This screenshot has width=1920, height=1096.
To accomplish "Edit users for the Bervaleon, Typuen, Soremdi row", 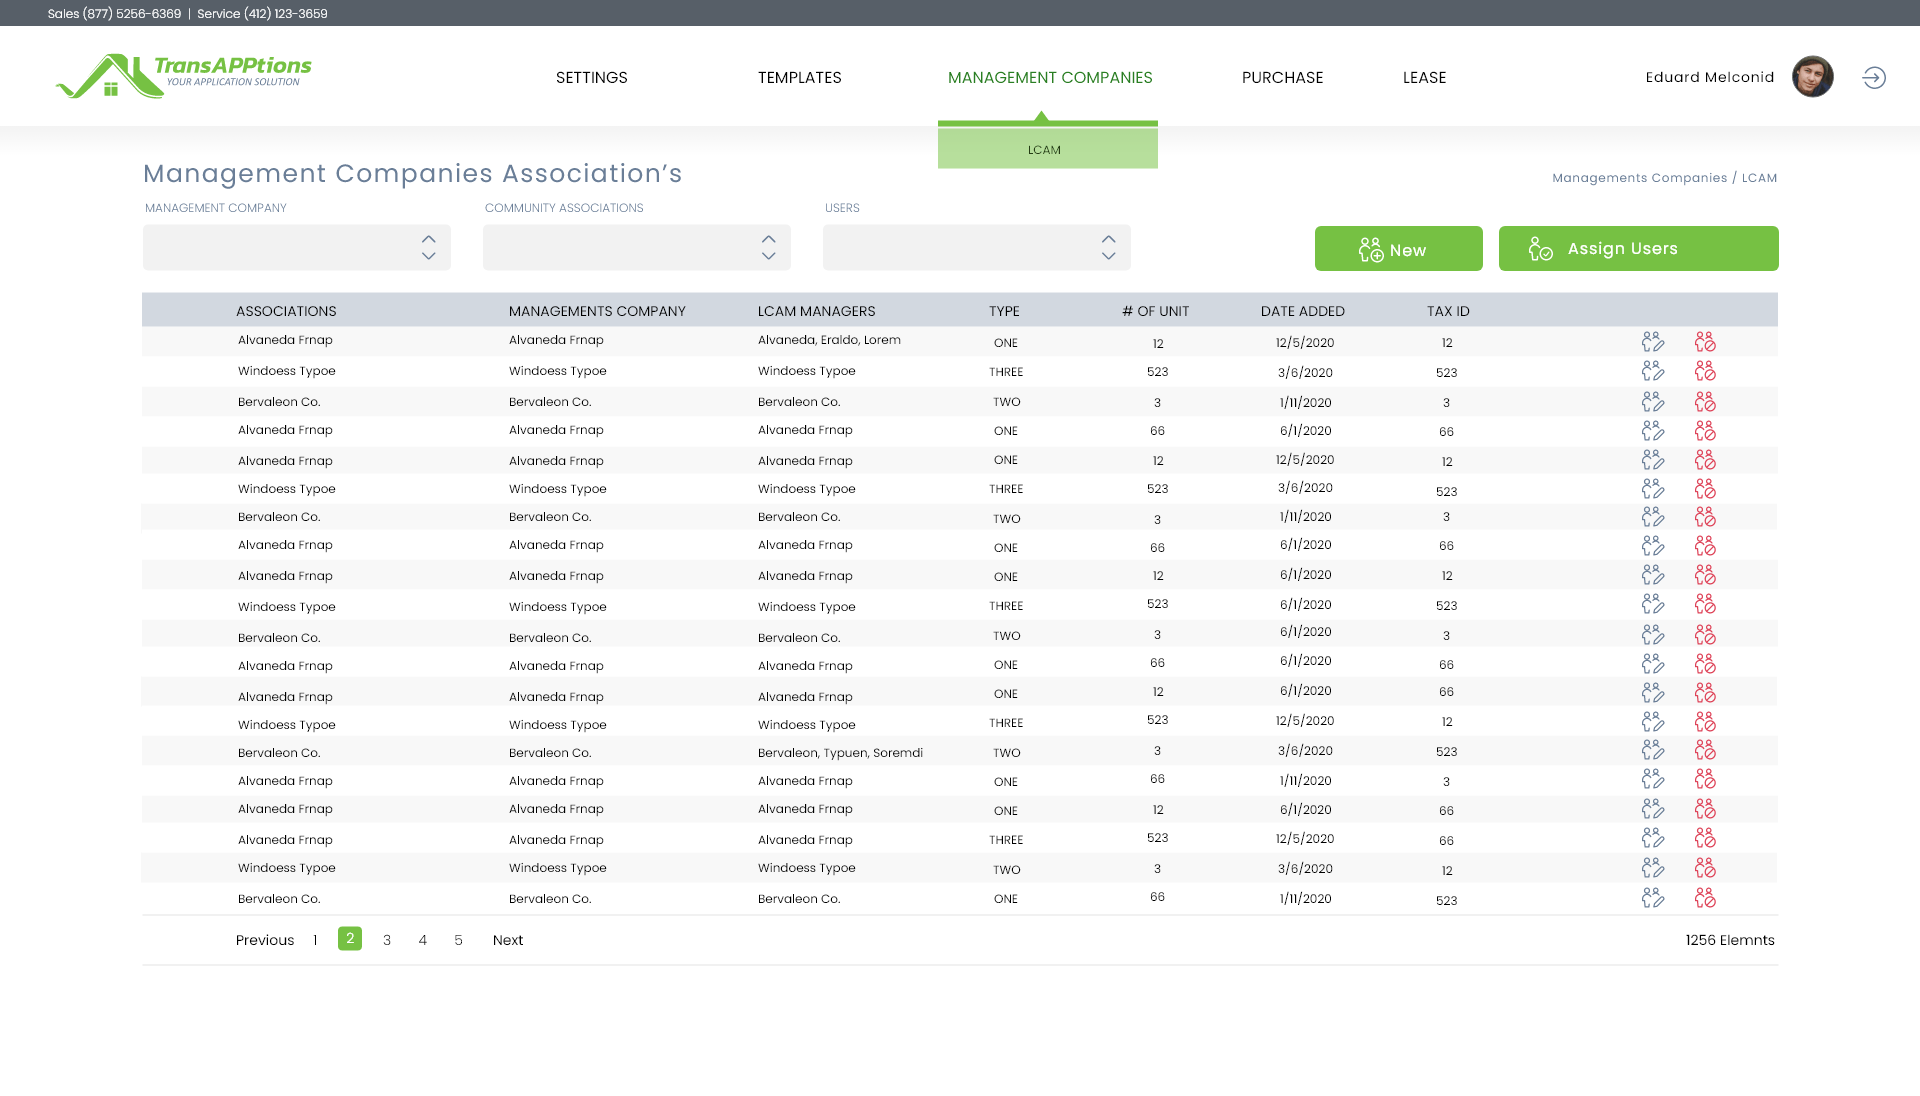I will pos(1653,750).
